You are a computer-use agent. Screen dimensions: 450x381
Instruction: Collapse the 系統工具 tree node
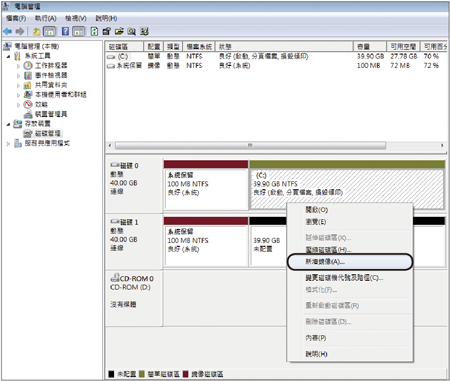coord(8,56)
